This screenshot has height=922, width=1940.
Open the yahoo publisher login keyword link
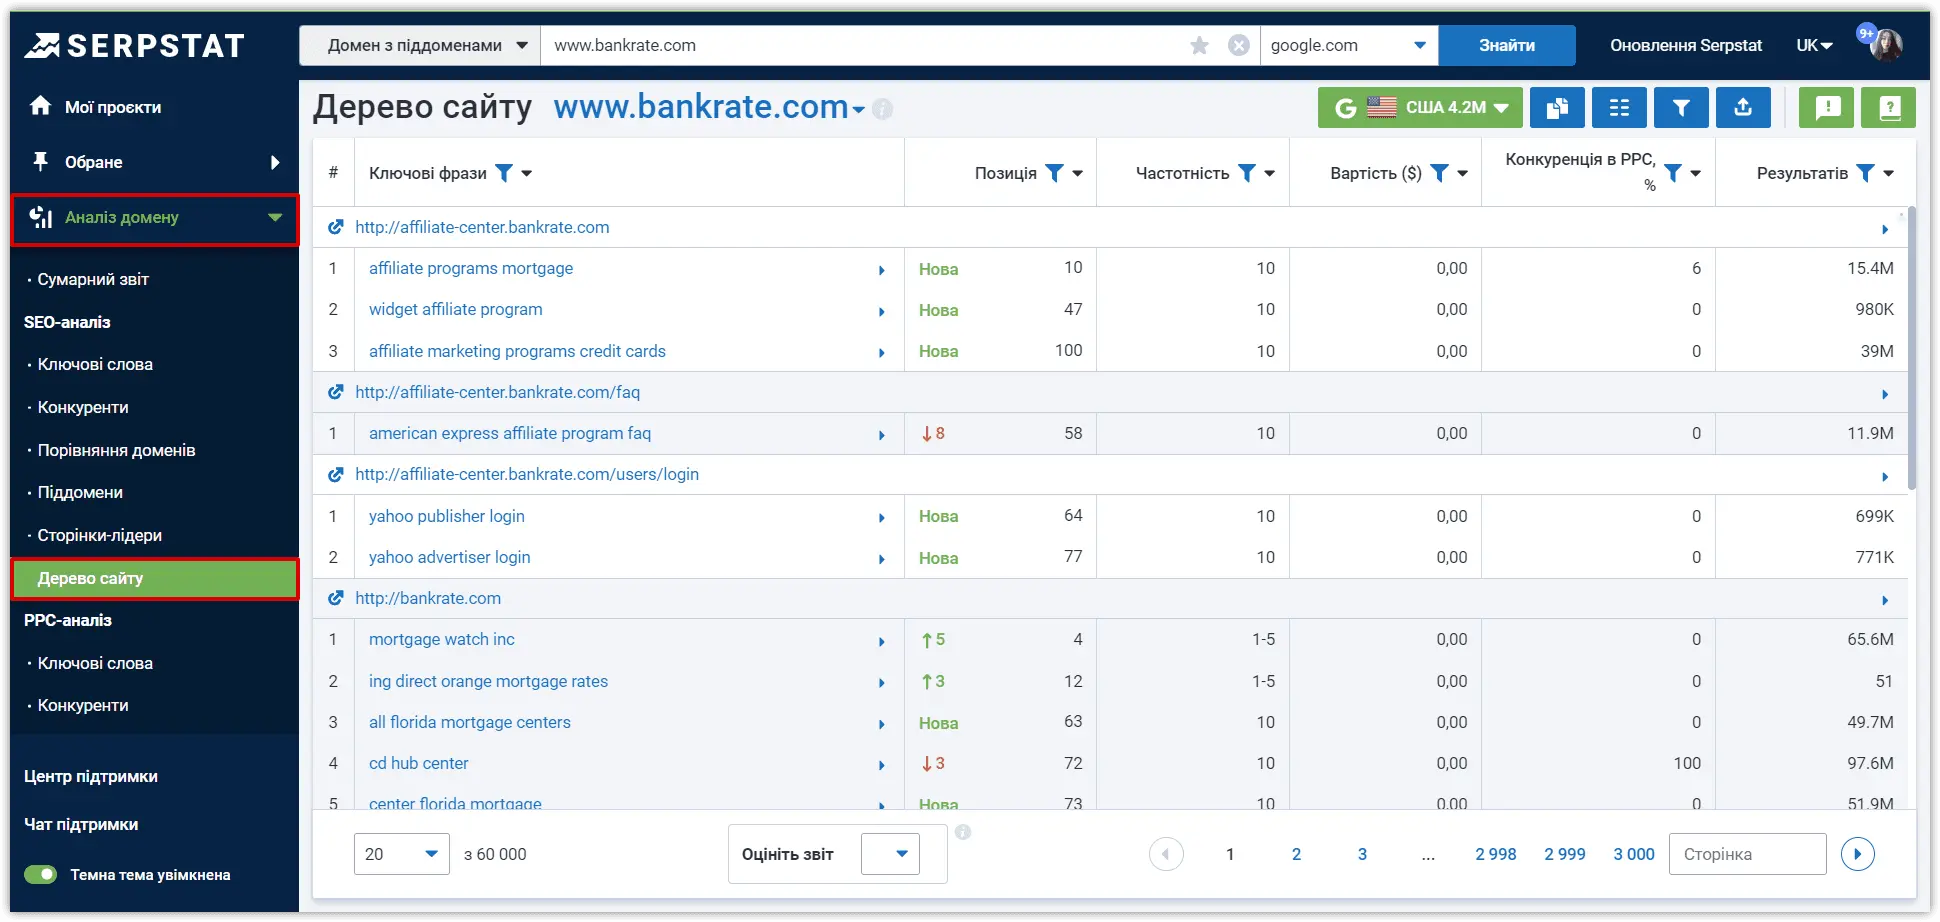[x=446, y=516]
